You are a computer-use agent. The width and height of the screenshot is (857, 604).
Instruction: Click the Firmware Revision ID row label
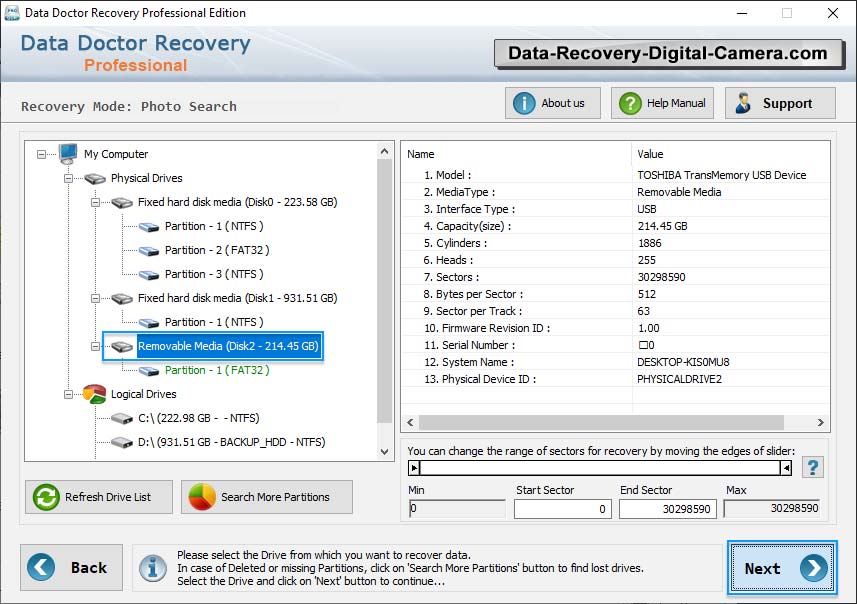coord(487,329)
